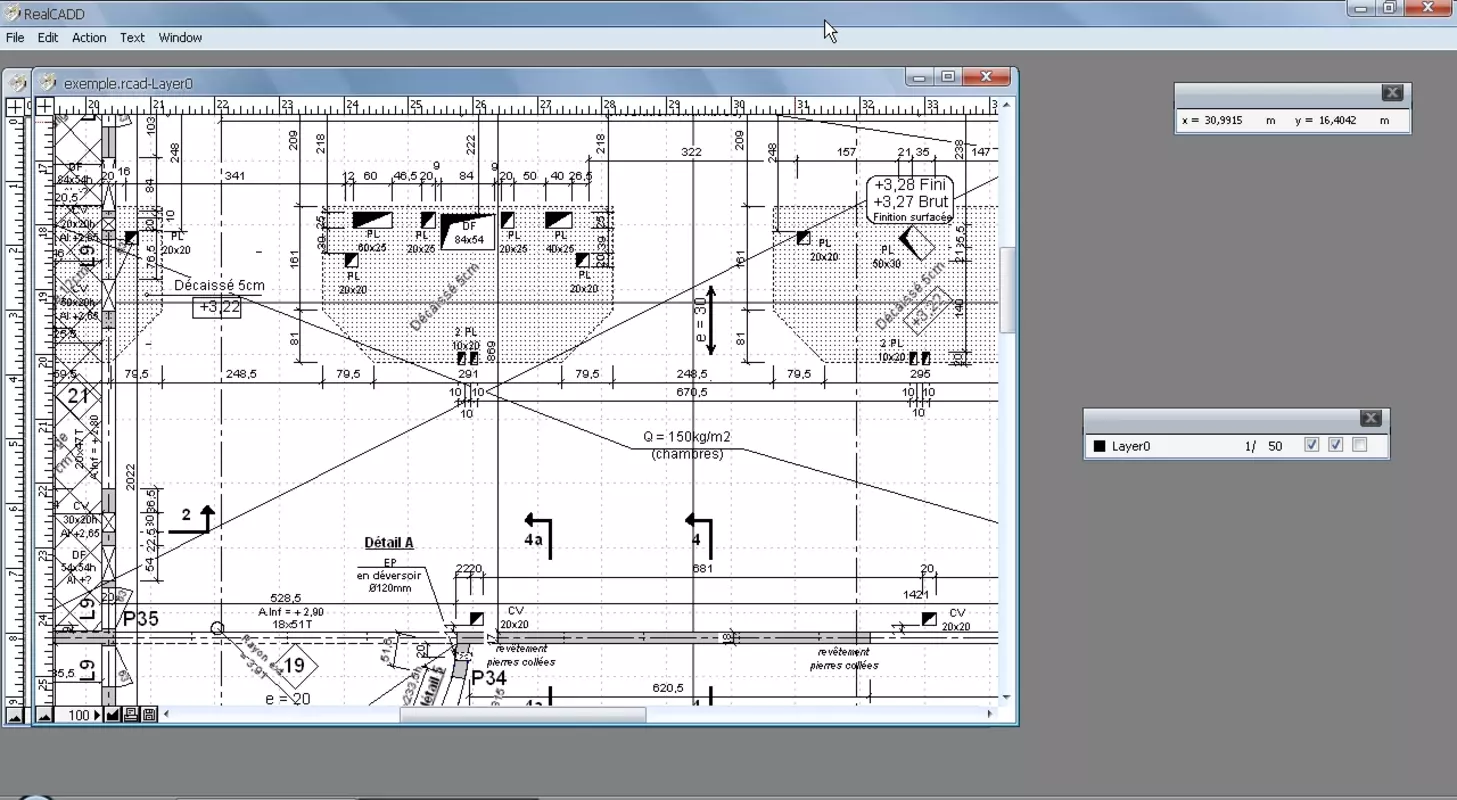Open the Window menu
Viewport: 1457px width, 800px height.
pyautogui.click(x=180, y=38)
